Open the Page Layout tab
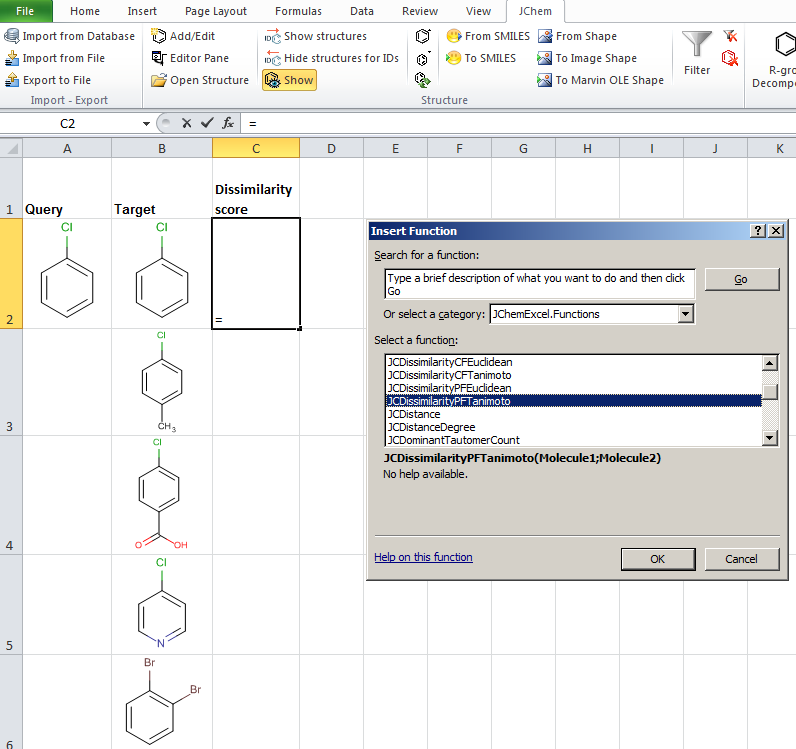This screenshot has height=749, width=796. click(x=216, y=11)
